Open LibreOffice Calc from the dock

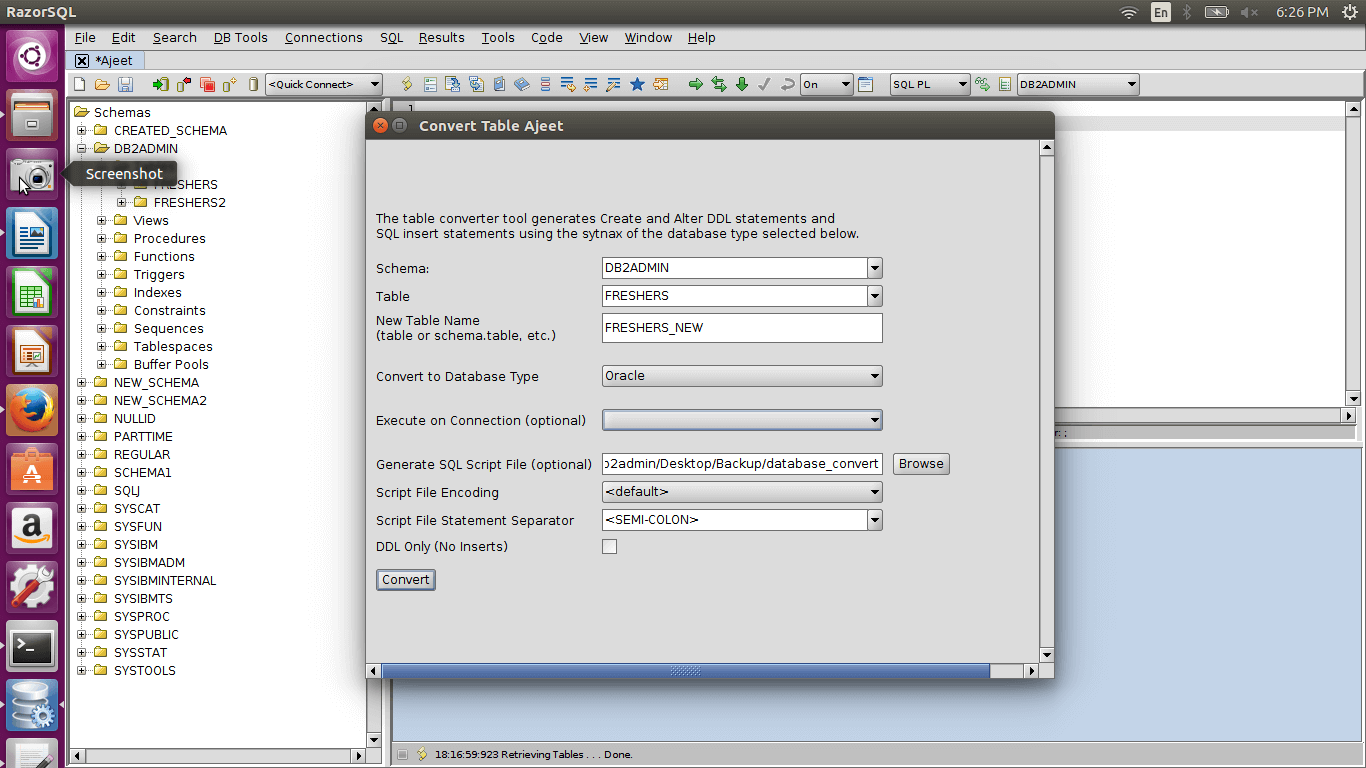pos(33,292)
